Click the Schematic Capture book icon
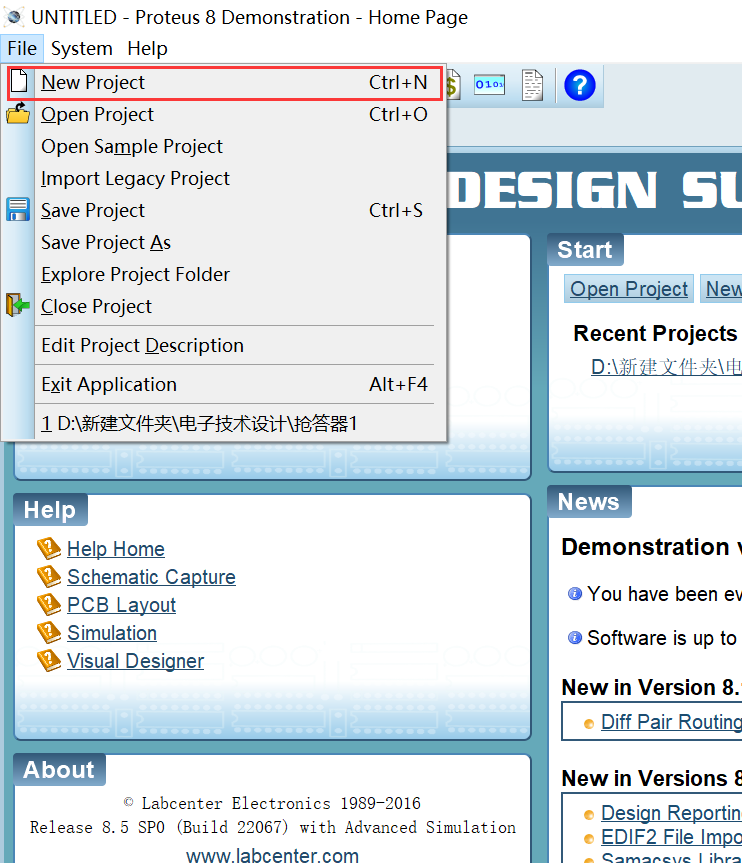 49,577
